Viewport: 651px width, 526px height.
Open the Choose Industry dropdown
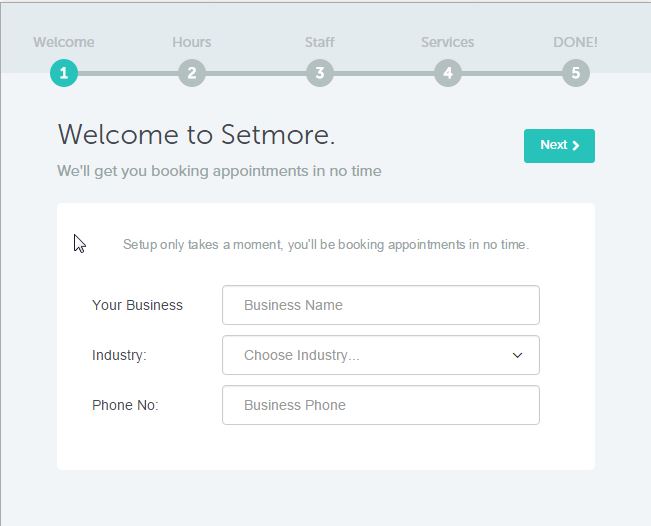(x=381, y=355)
